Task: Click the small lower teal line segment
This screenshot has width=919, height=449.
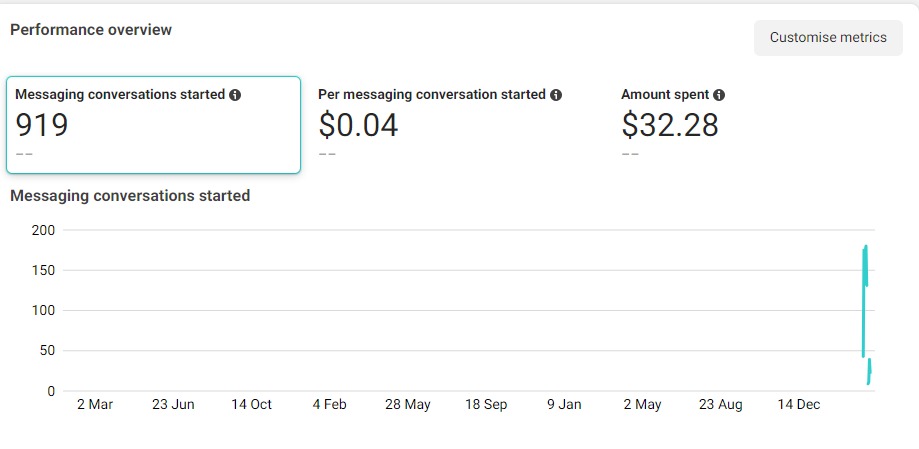Action: [x=869, y=372]
